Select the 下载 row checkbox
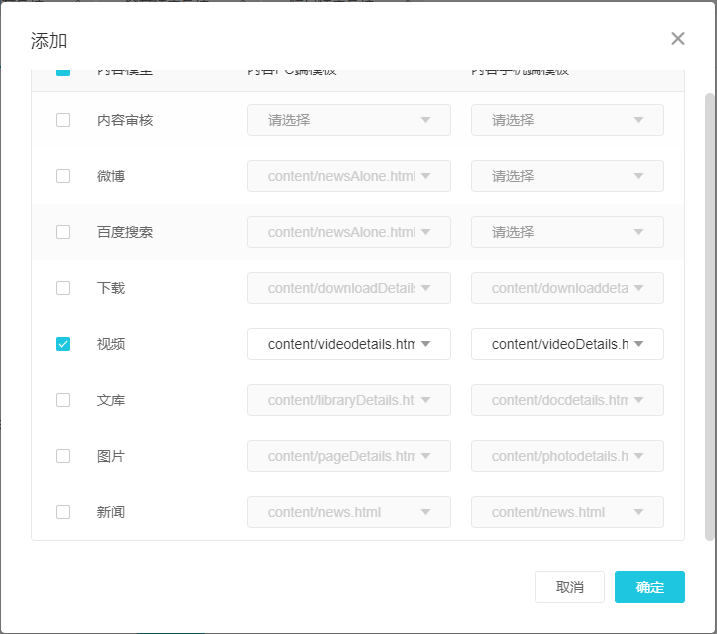 pos(63,288)
